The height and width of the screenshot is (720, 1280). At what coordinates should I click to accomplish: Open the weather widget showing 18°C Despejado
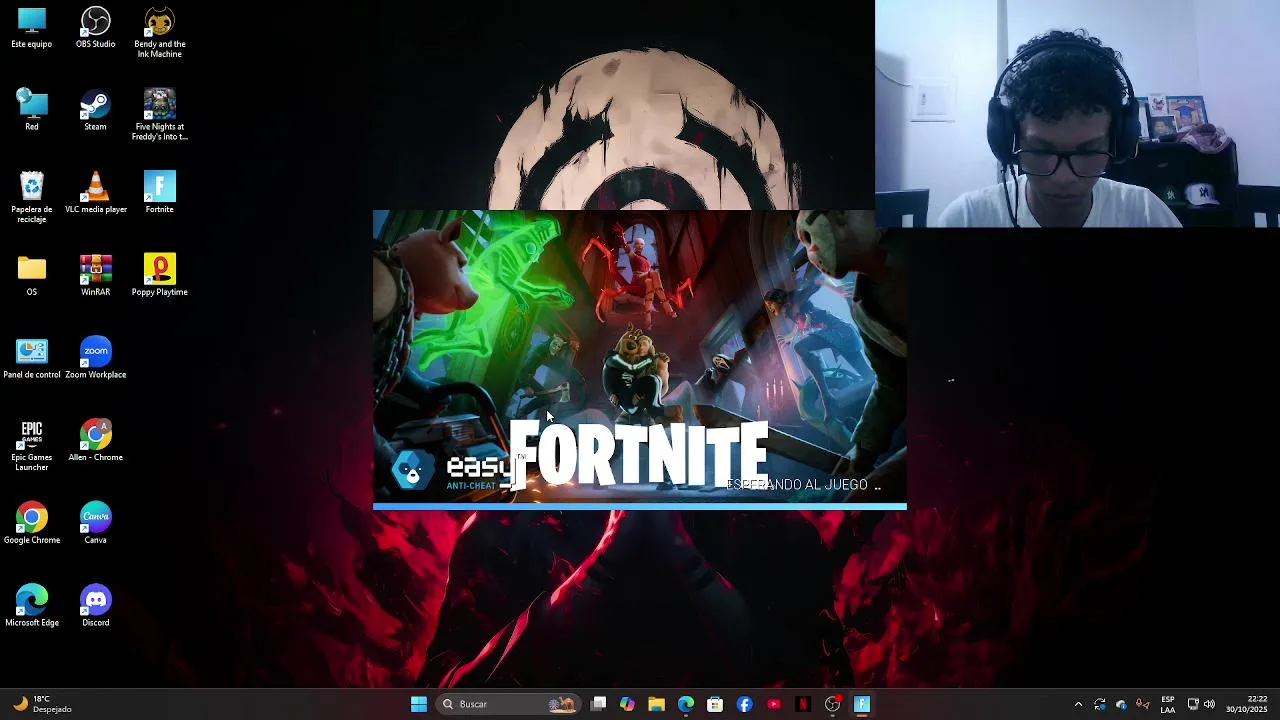click(x=42, y=704)
